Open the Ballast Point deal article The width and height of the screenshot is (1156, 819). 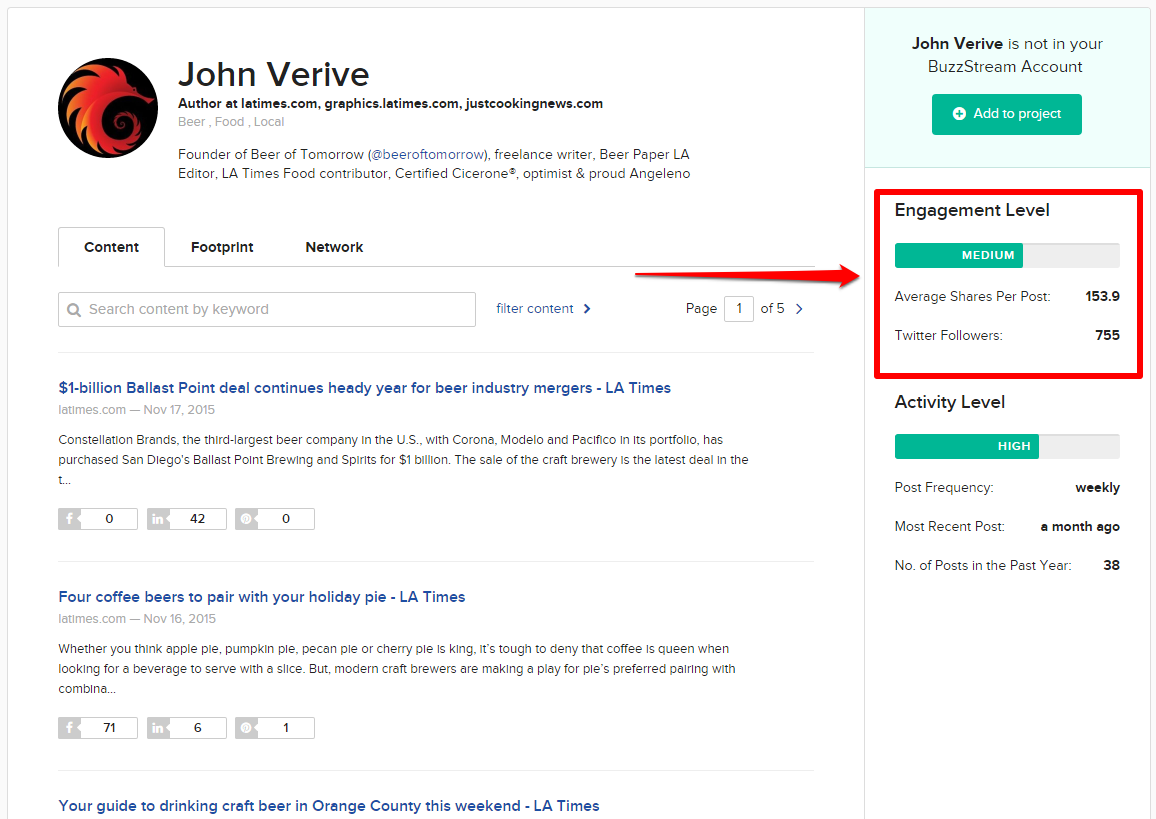(x=364, y=387)
